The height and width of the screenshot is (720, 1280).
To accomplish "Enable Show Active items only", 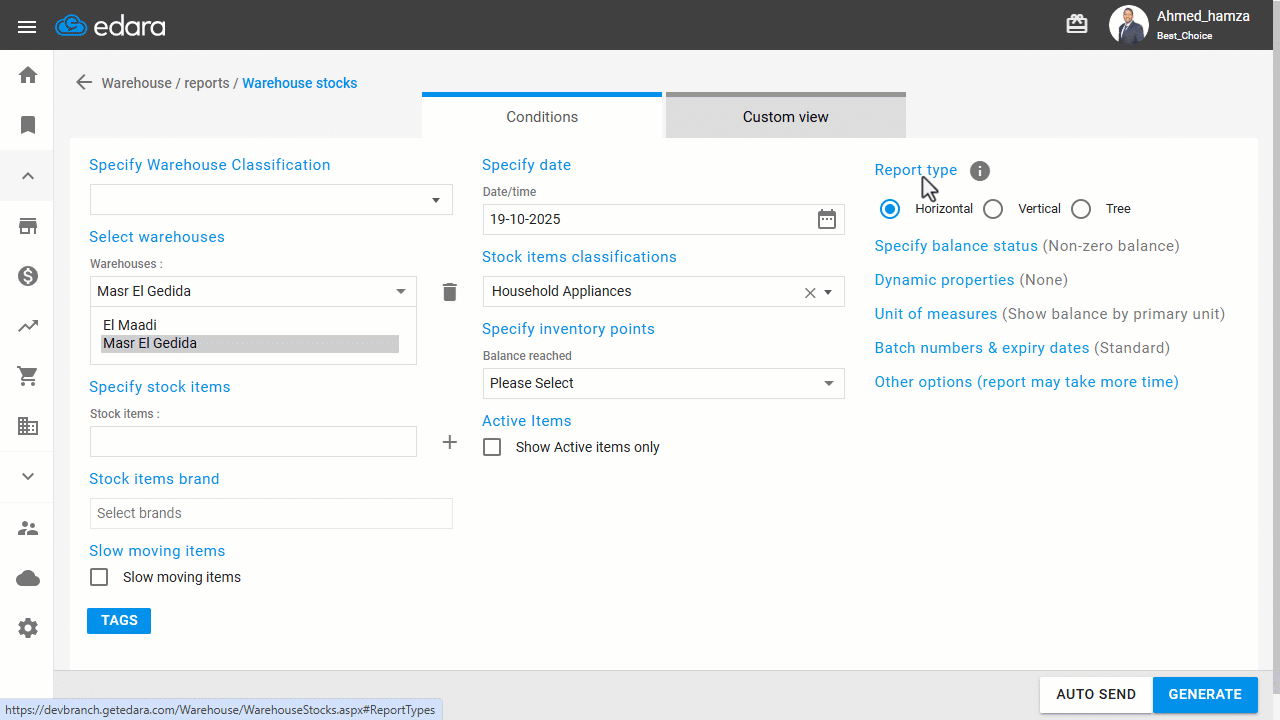I will click(x=492, y=447).
